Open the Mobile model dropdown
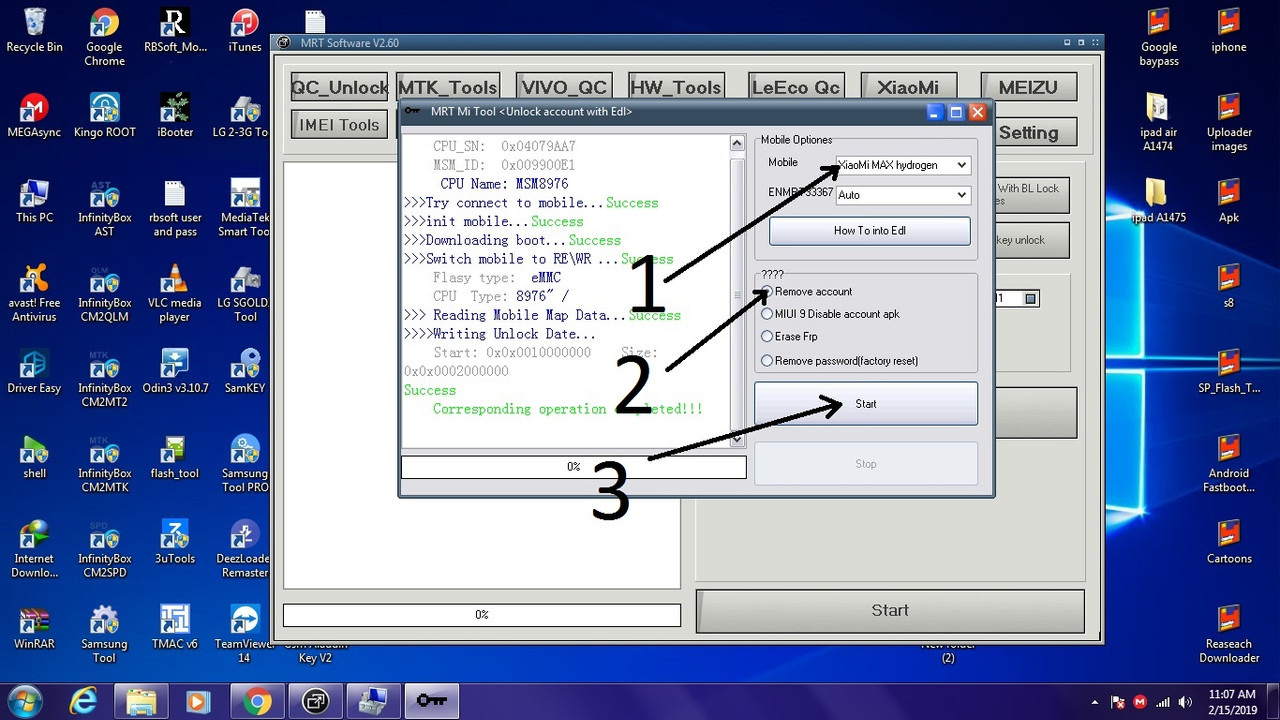This screenshot has width=1280, height=720. click(x=903, y=165)
